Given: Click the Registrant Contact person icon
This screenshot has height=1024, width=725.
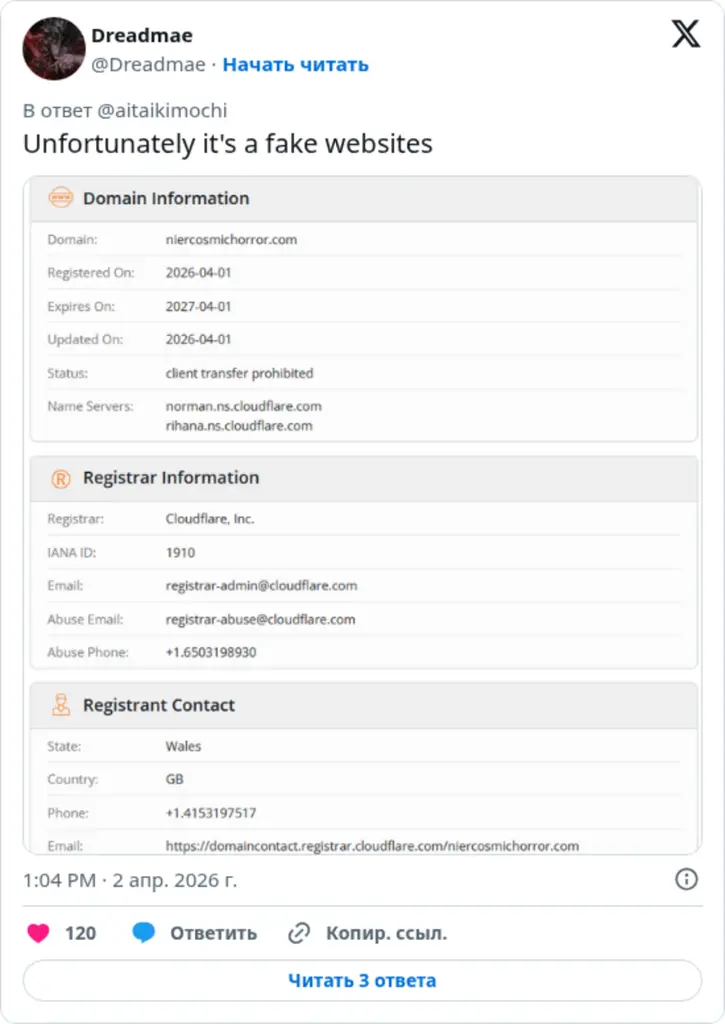Looking at the screenshot, I should [x=60, y=705].
